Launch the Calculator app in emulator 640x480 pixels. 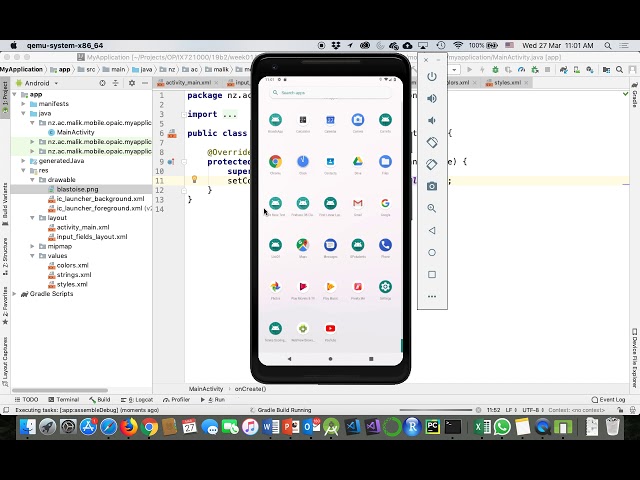303,120
